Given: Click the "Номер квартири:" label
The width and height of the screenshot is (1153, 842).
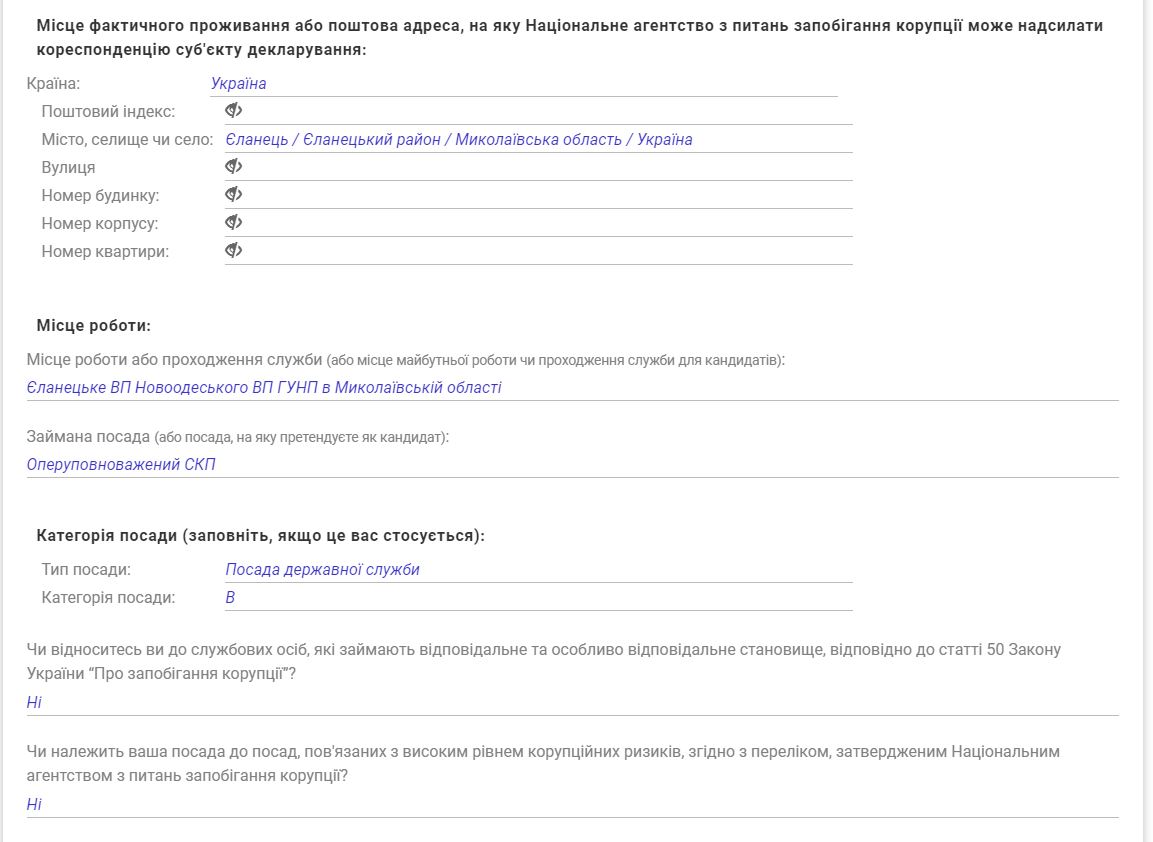Looking at the screenshot, I should tap(105, 252).
